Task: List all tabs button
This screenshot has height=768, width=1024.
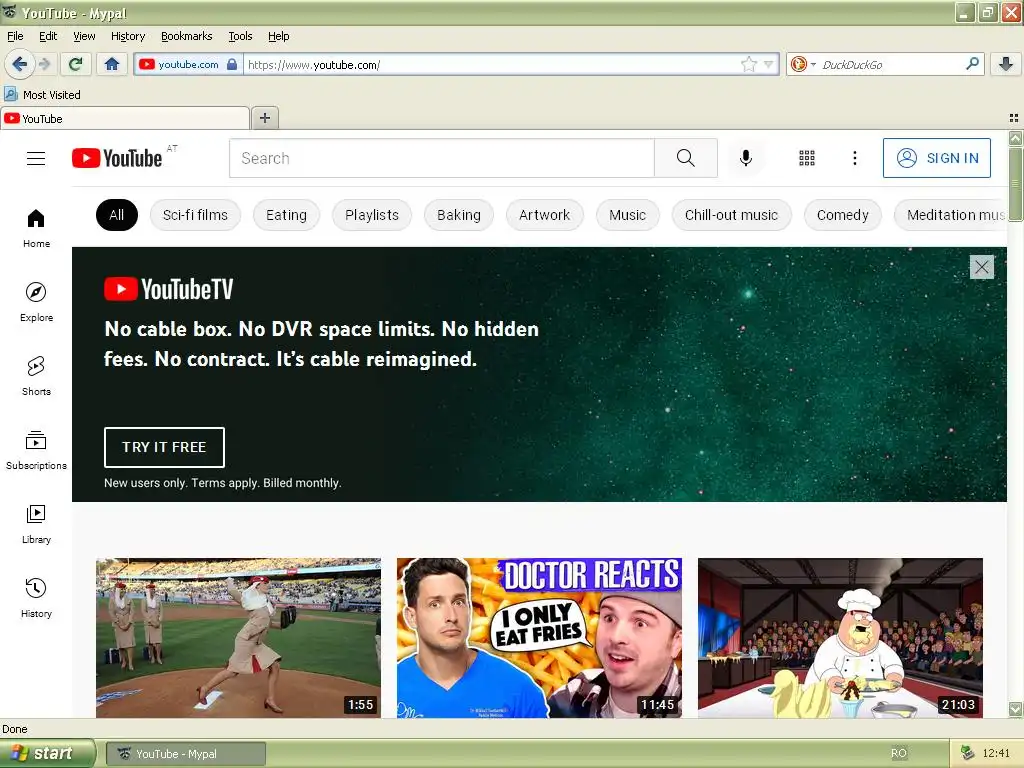Action: click(1014, 118)
